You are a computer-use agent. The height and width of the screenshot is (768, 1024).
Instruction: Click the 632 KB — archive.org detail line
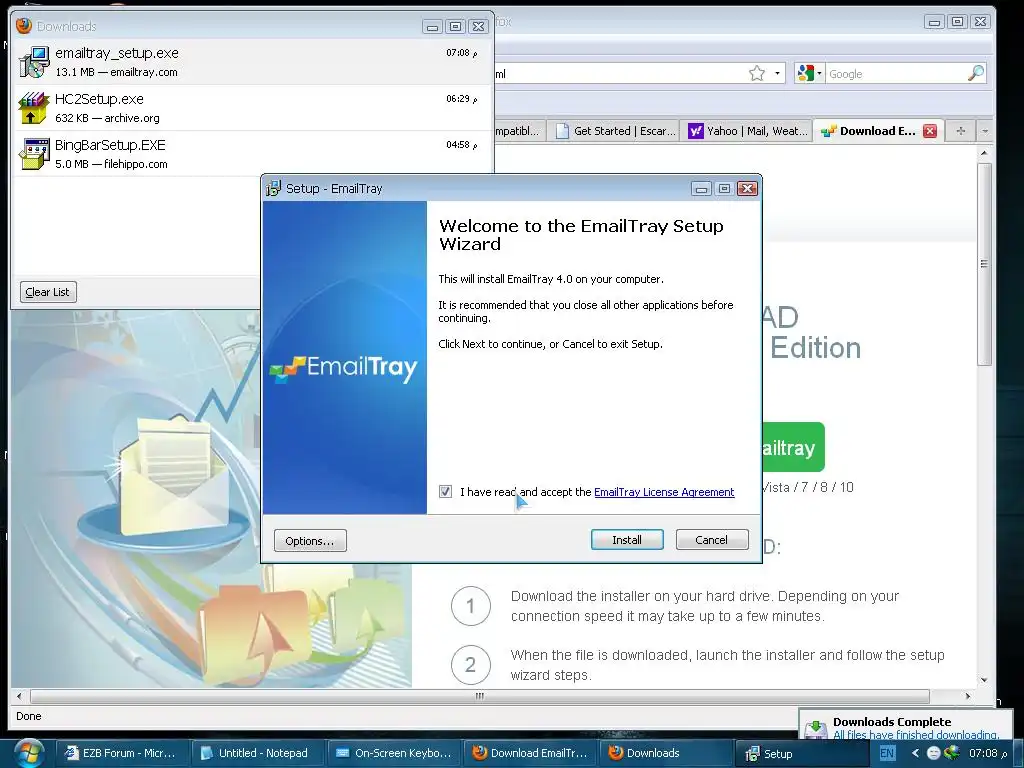[x=107, y=118]
